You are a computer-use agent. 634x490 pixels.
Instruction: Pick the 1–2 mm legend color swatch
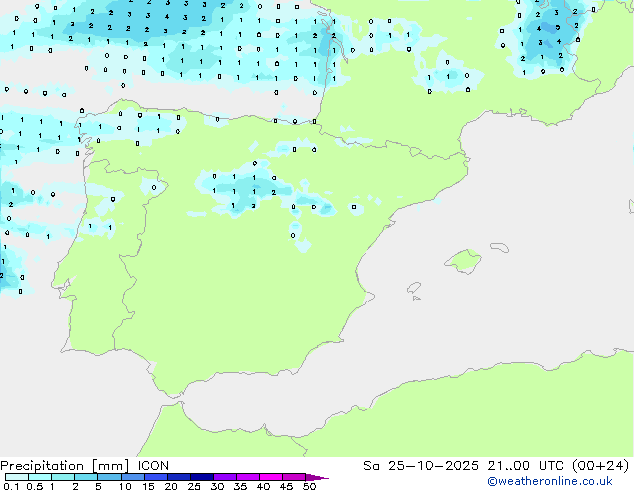[x=63, y=477]
